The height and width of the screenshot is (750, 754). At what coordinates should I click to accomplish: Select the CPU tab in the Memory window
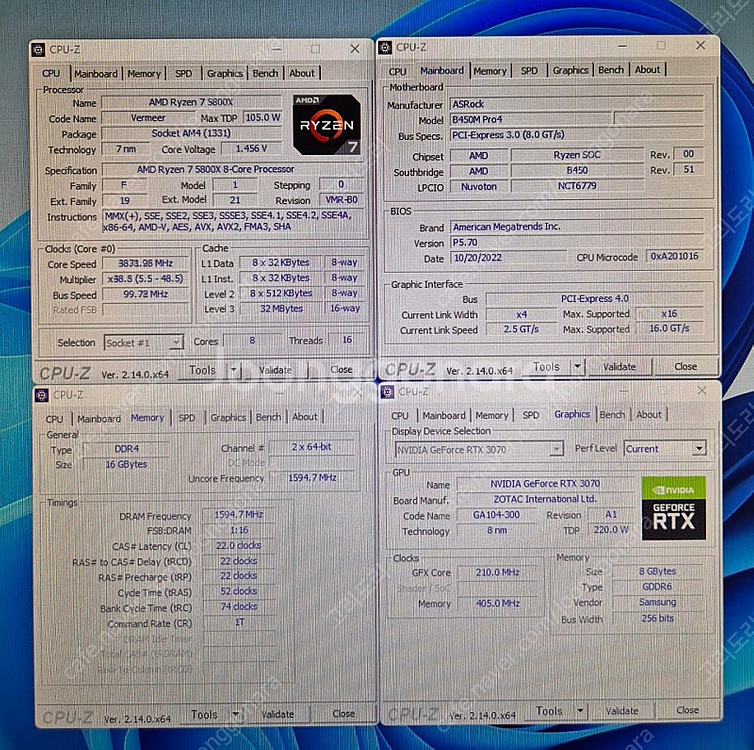click(54, 419)
